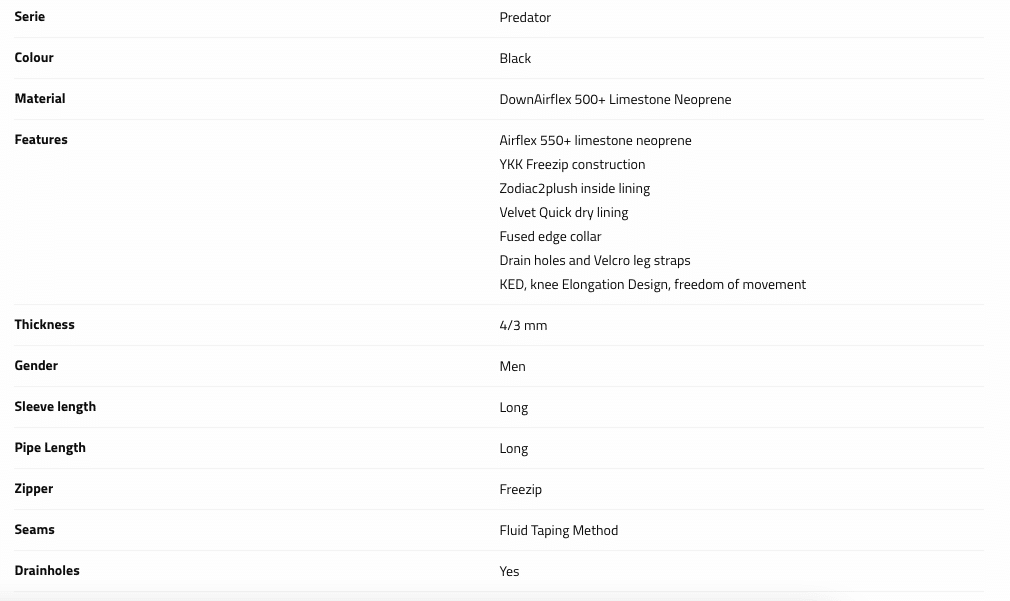
Task: Click the Fluid Taping Method seams value
Action: pyautogui.click(x=558, y=530)
